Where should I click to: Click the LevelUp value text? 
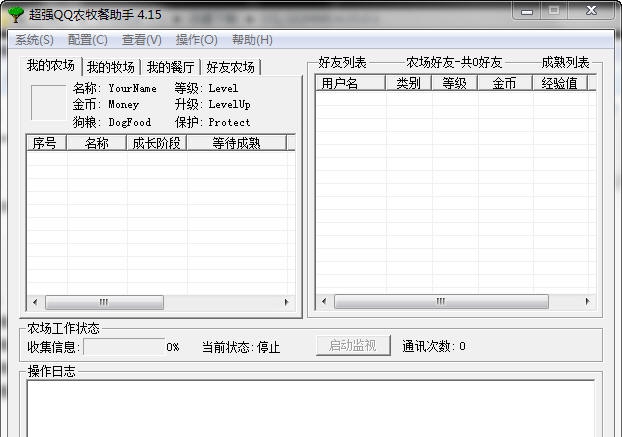229,105
